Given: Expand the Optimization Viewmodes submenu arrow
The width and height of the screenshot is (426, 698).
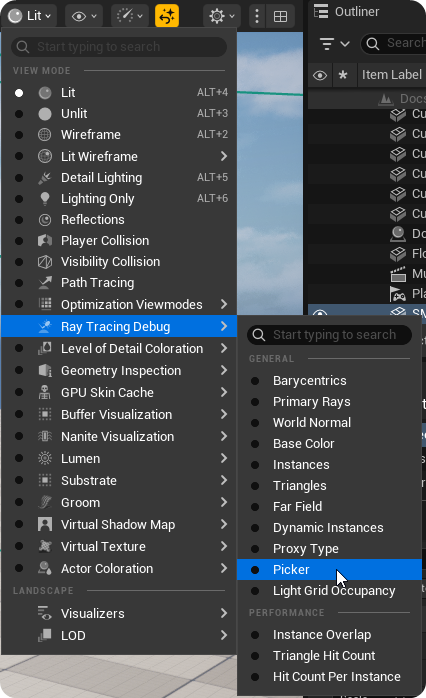Looking at the screenshot, I should pos(224,304).
